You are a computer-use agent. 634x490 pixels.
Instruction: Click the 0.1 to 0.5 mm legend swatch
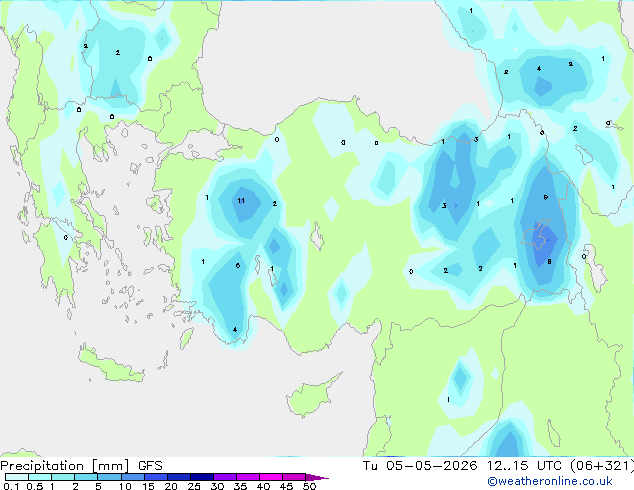17,477
